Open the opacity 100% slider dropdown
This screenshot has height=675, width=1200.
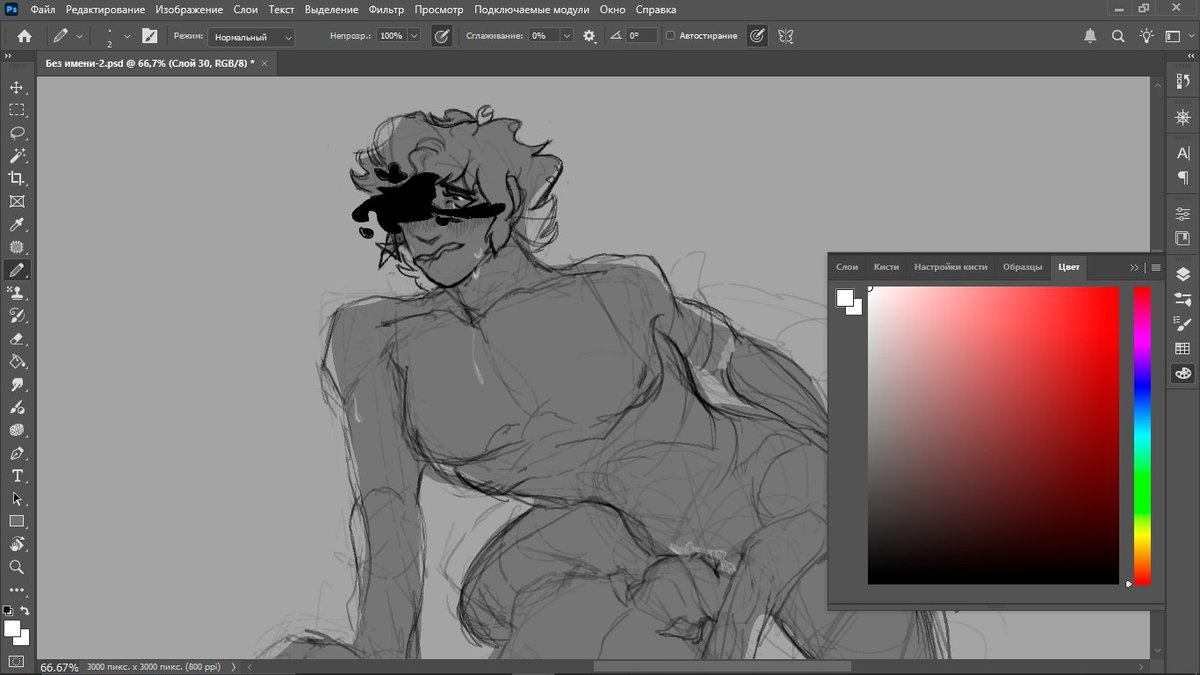(x=415, y=36)
